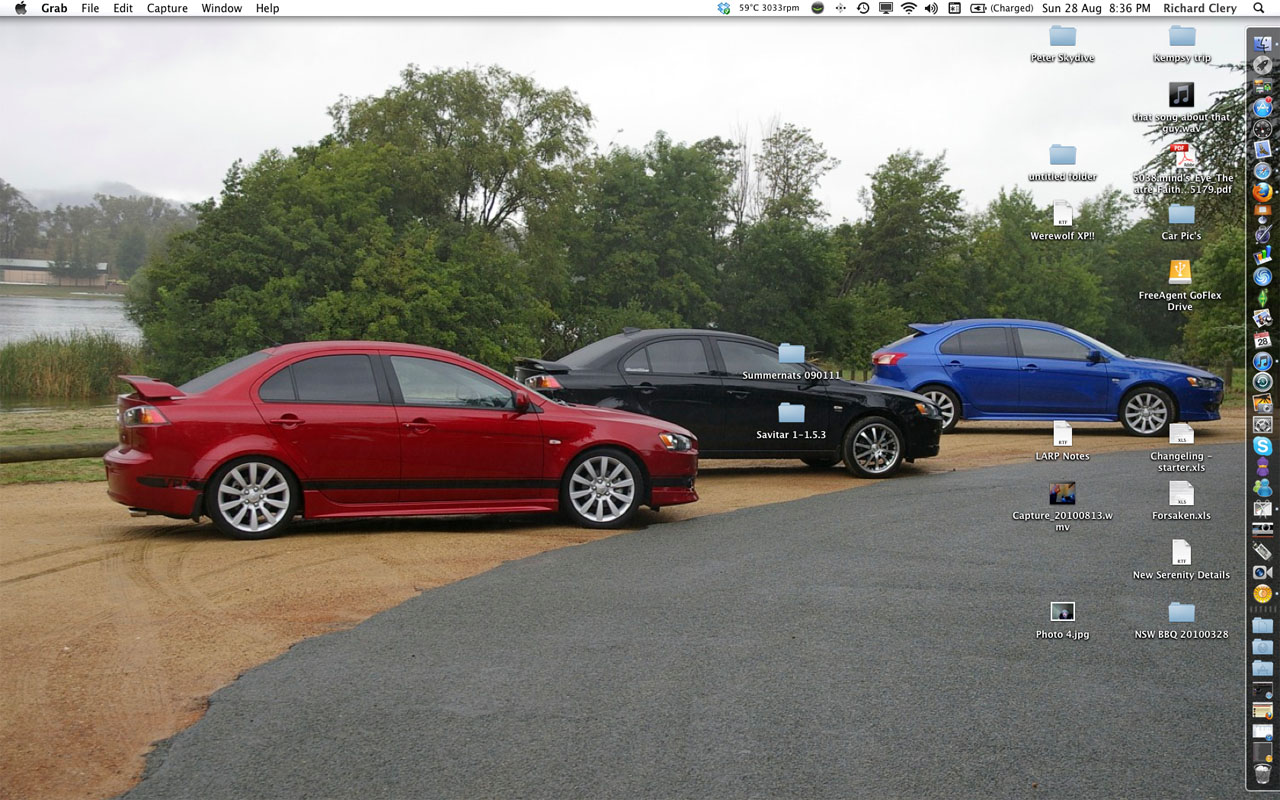Launch The Sims green diamond icon

1262,297
